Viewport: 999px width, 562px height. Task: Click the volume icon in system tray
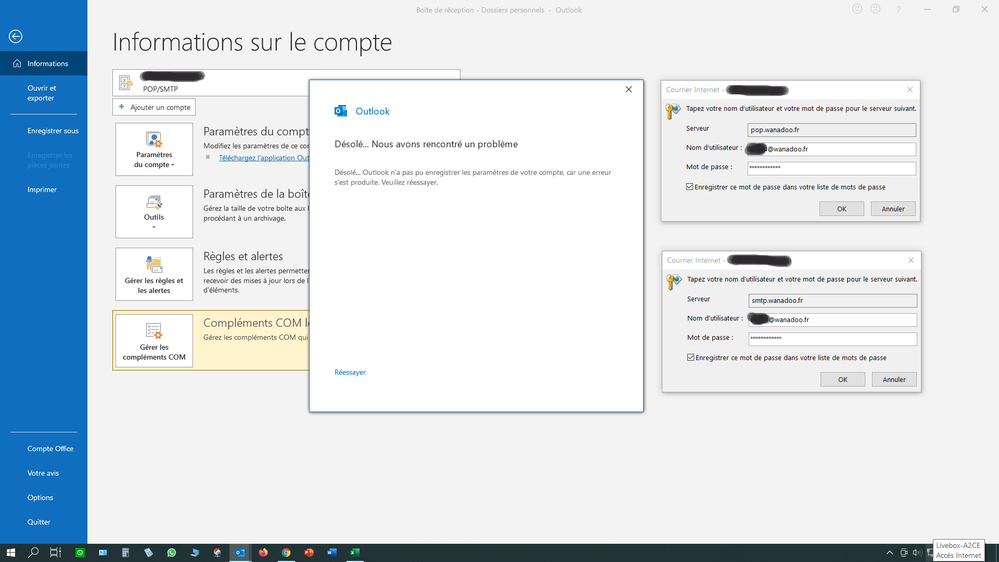click(916, 552)
